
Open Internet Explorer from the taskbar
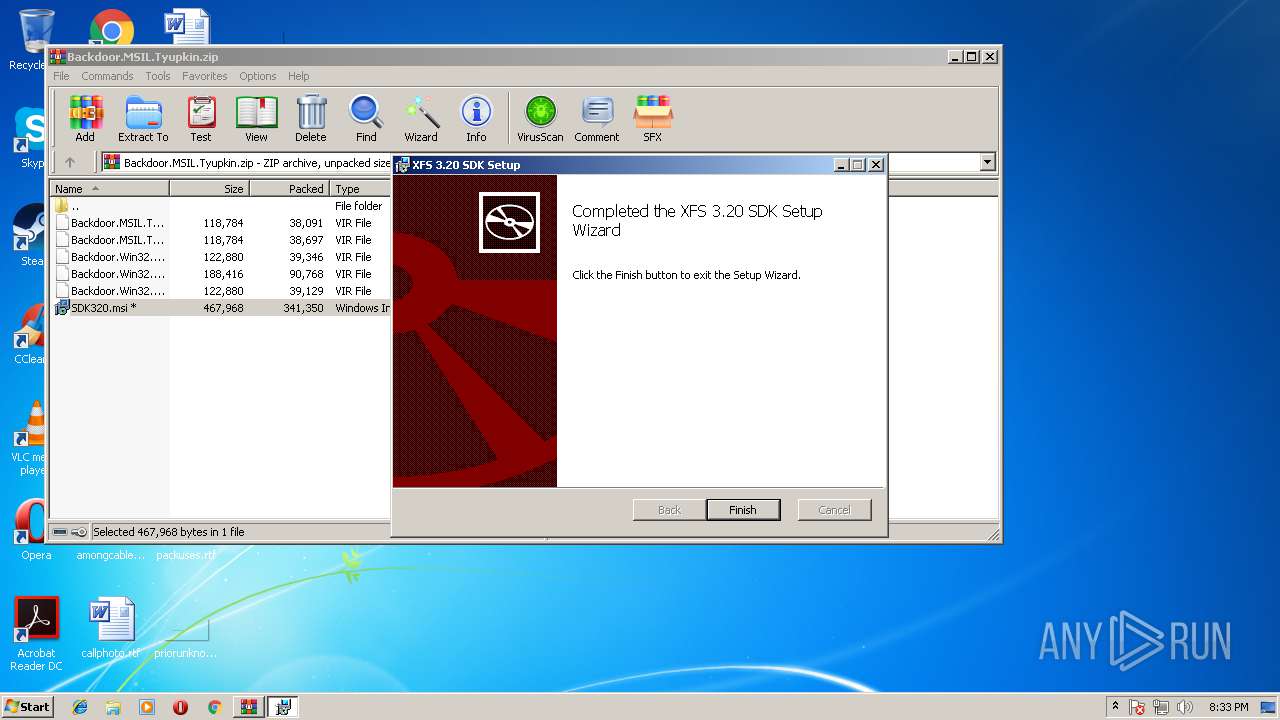coord(80,707)
